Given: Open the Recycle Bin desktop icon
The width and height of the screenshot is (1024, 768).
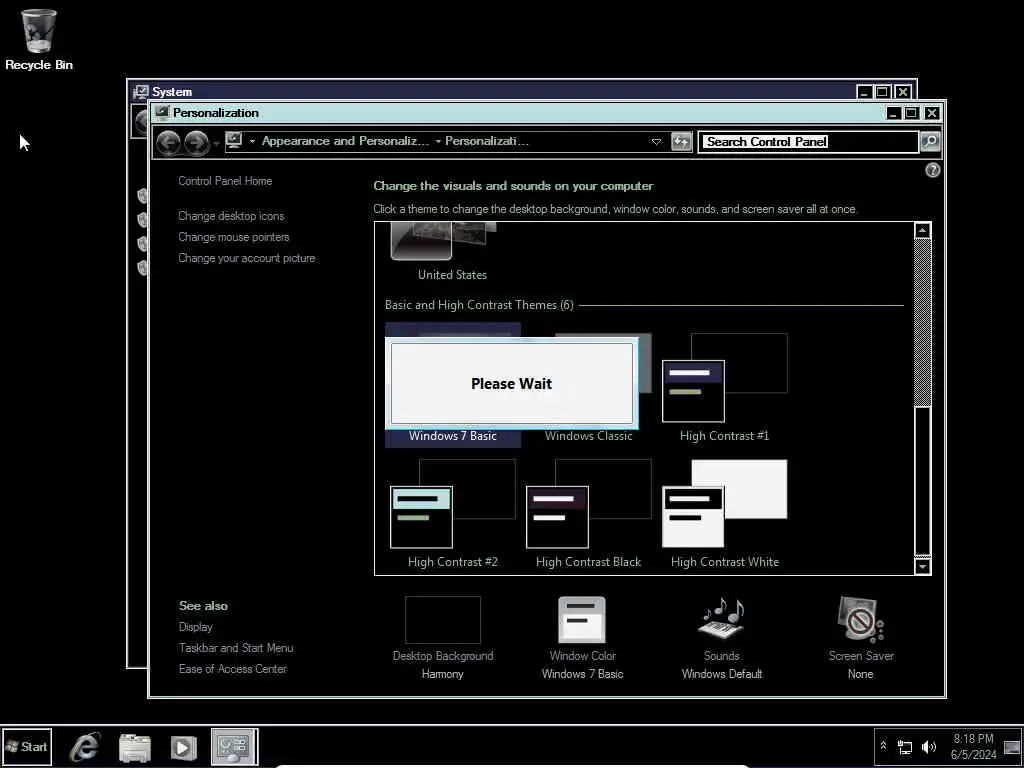Looking at the screenshot, I should pos(39,39).
